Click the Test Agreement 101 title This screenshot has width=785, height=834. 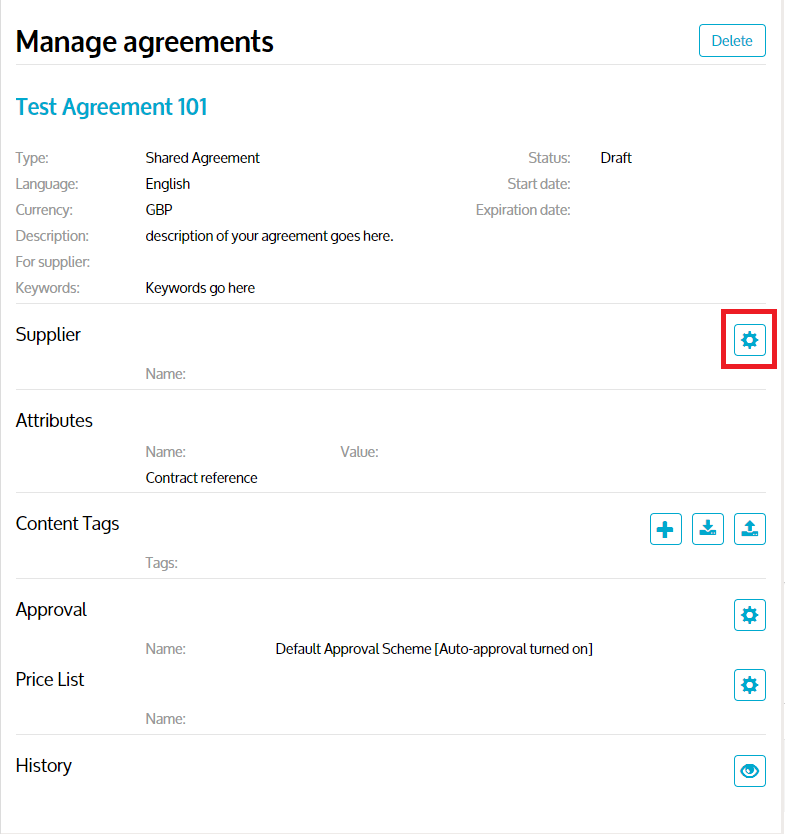click(x=112, y=107)
